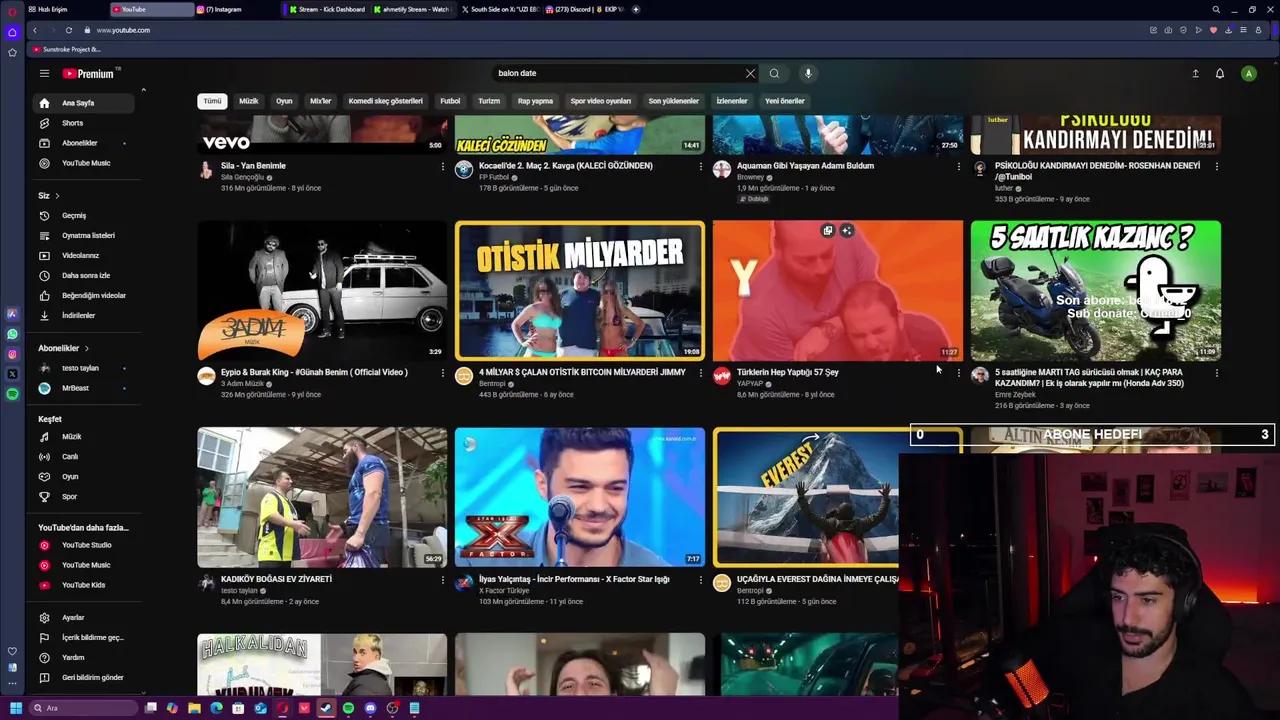
Task: Open the notifications bell
Action: coord(1220,73)
